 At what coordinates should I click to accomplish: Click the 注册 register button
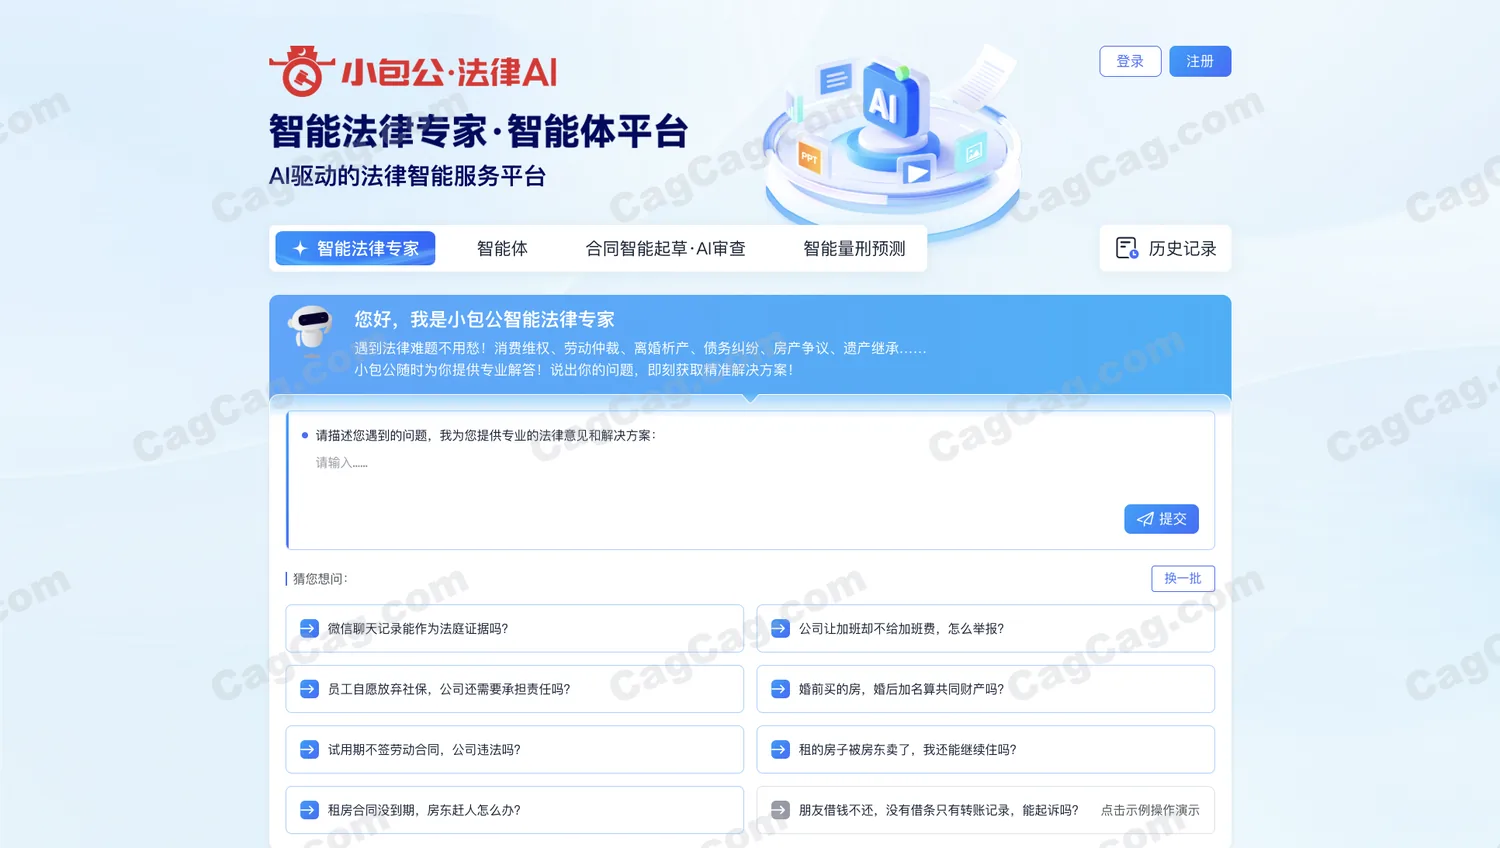pyautogui.click(x=1200, y=61)
